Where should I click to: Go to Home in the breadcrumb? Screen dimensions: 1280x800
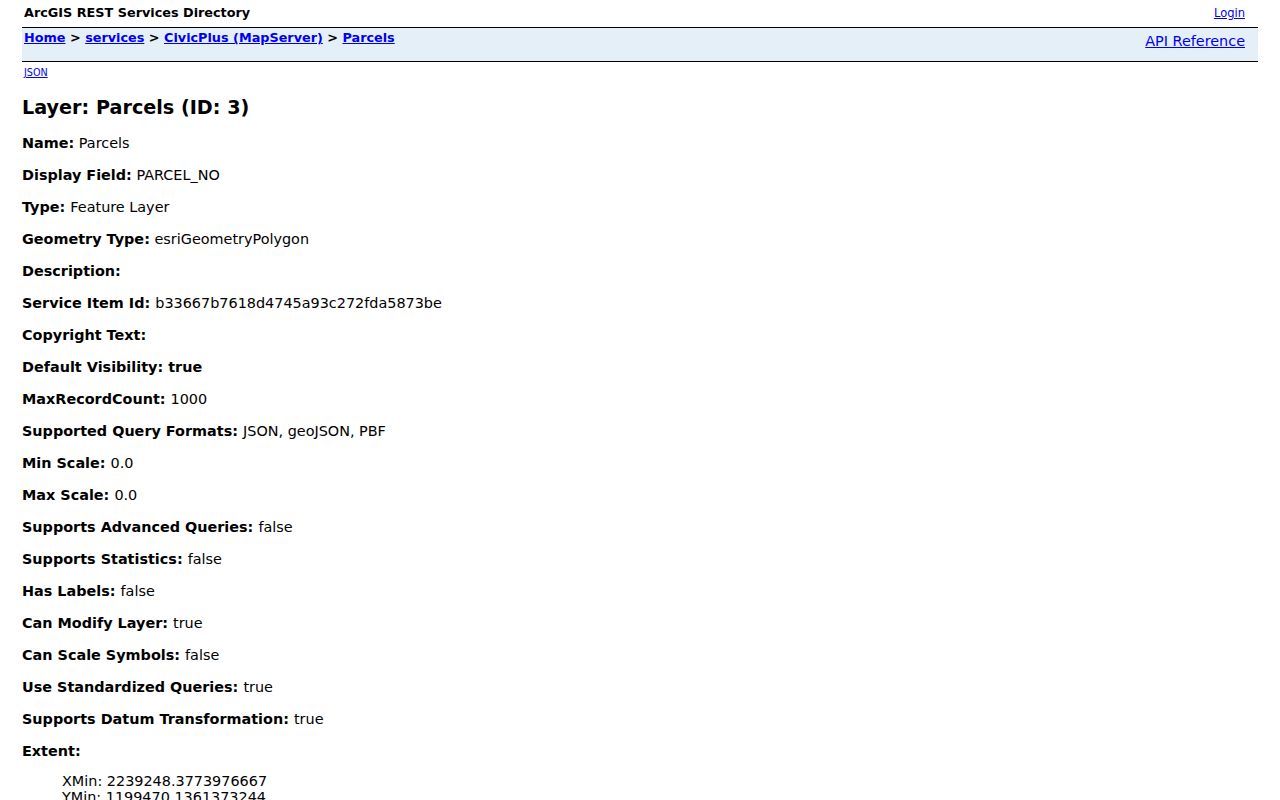(45, 38)
